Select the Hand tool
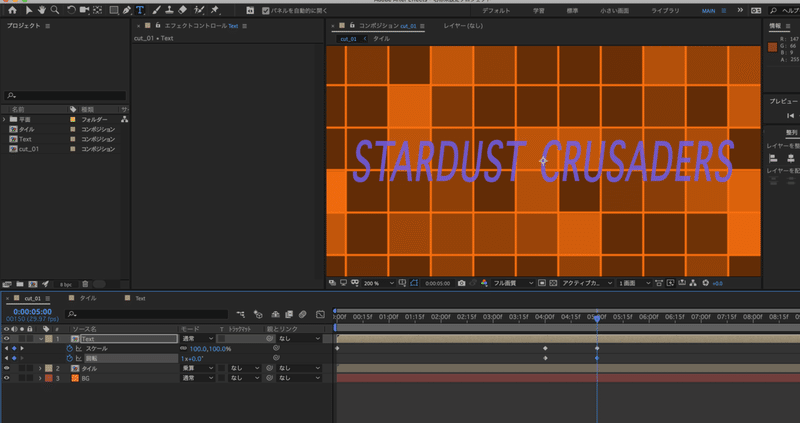The height and width of the screenshot is (423, 800). [41, 10]
